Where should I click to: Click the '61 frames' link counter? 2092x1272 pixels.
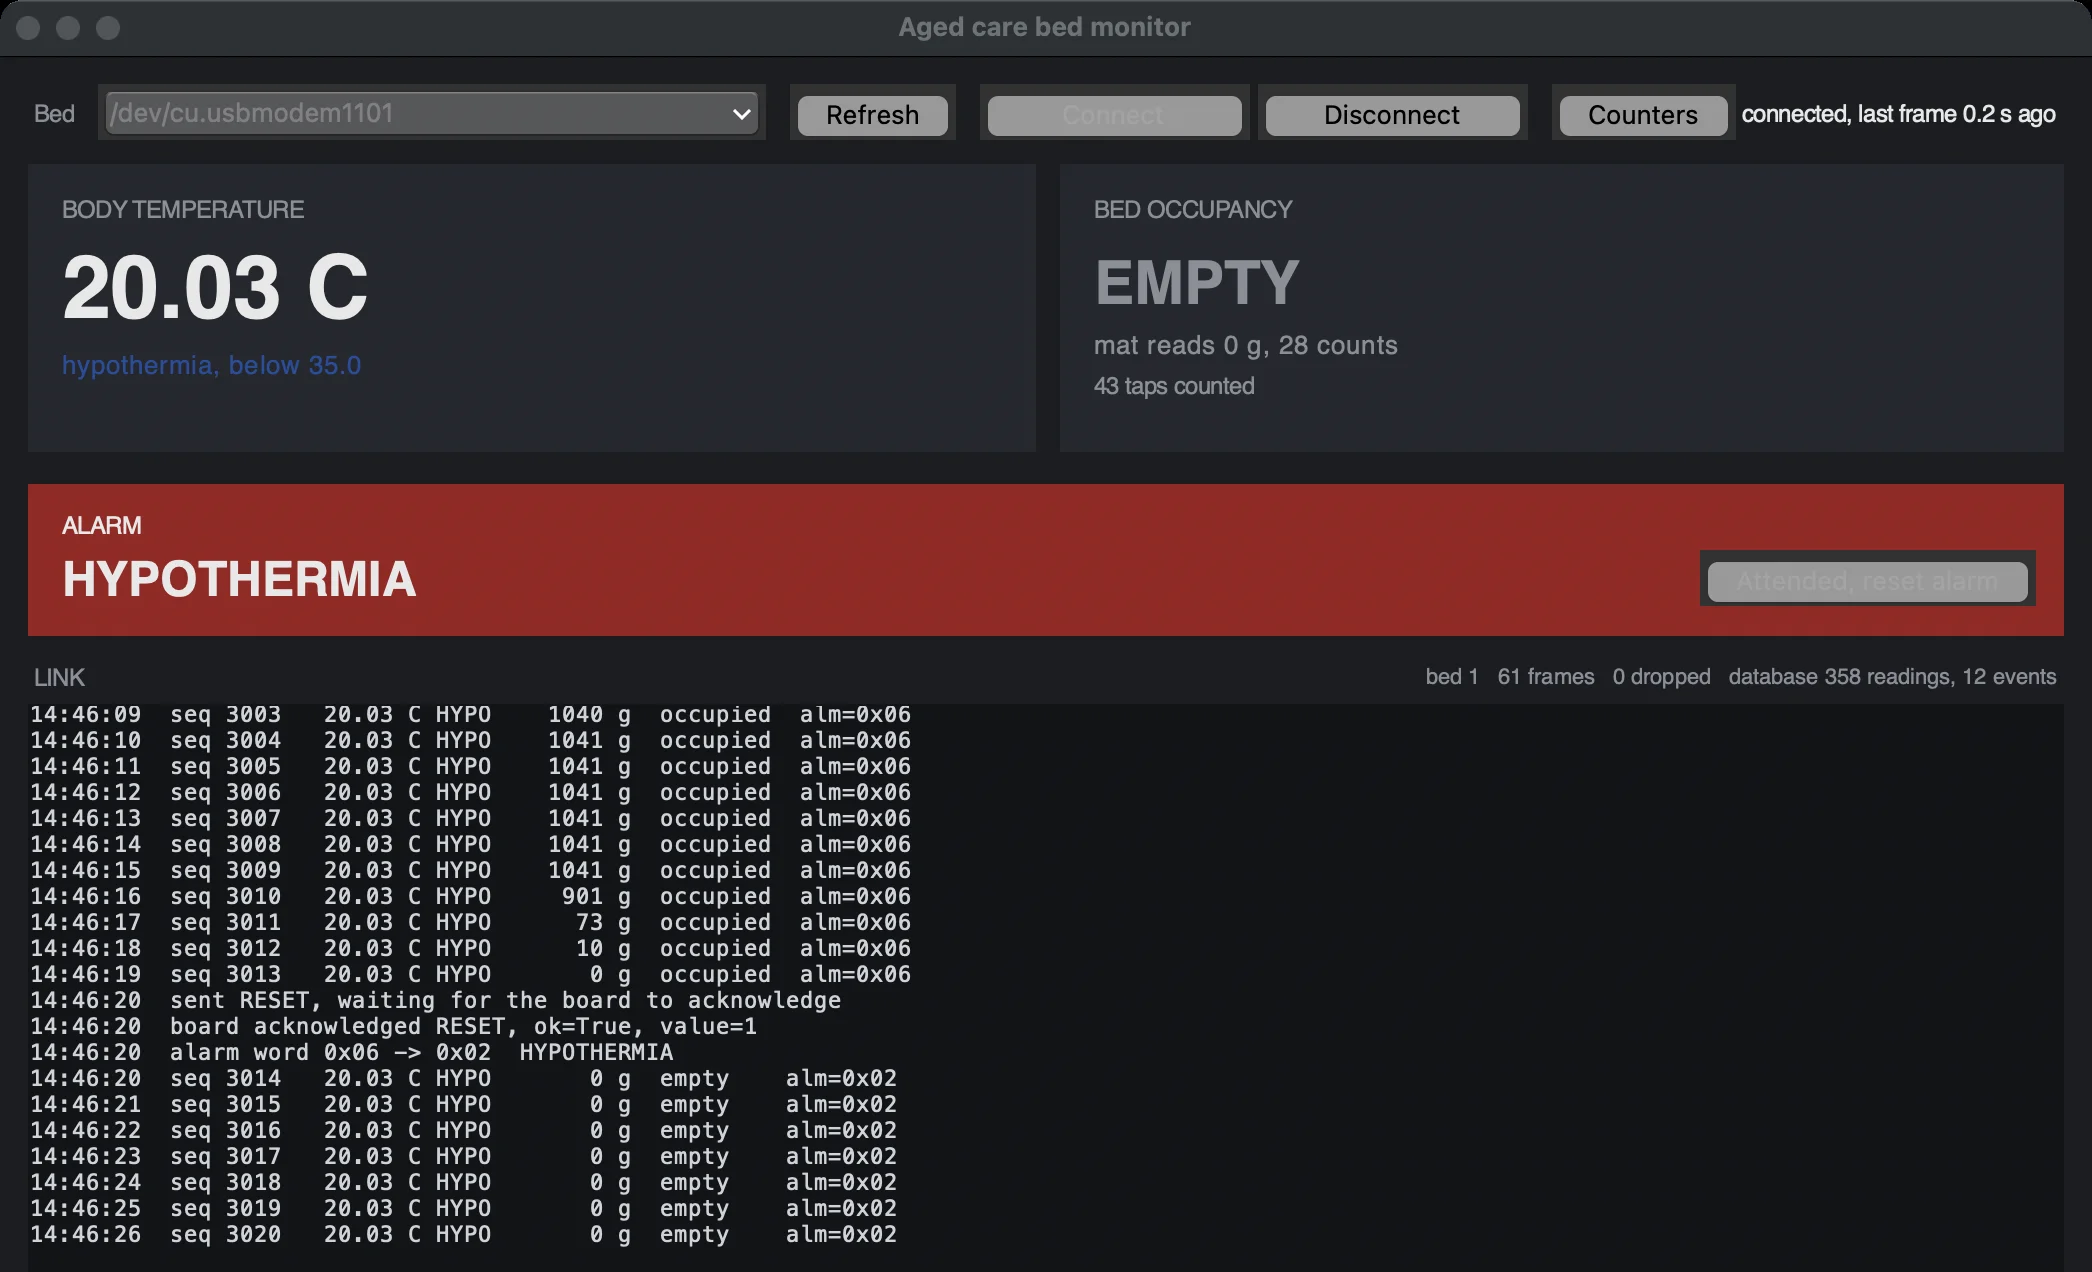(x=1545, y=677)
